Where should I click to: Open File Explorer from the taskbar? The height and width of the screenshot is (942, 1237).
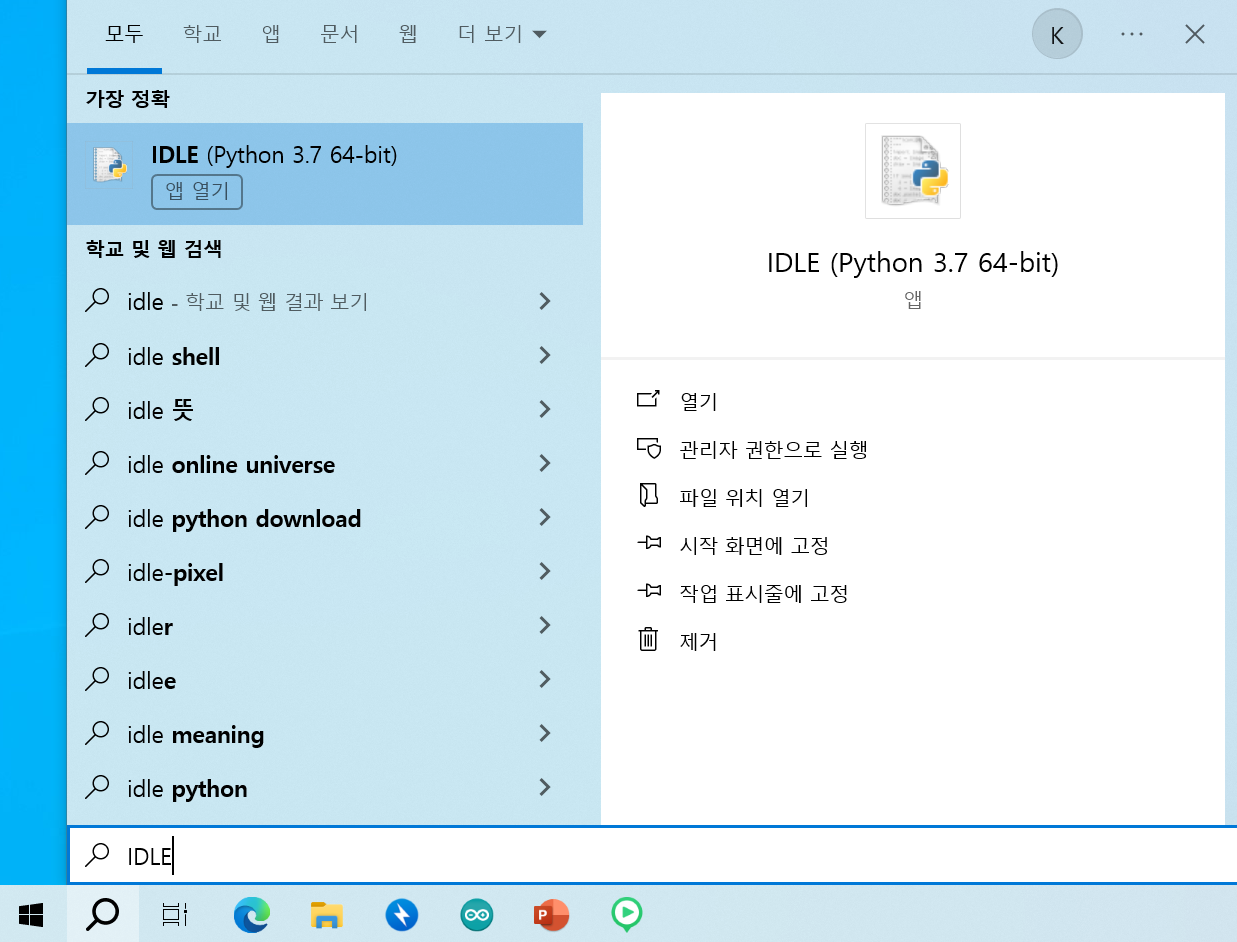tap(326, 914)
